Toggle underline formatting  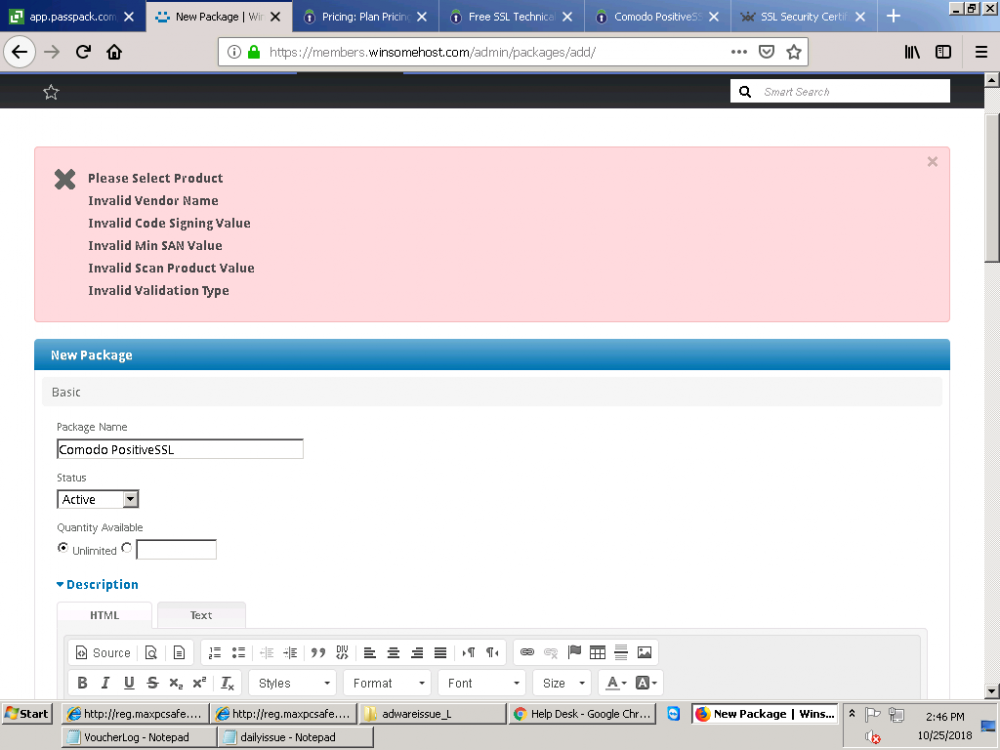point(129,683)
